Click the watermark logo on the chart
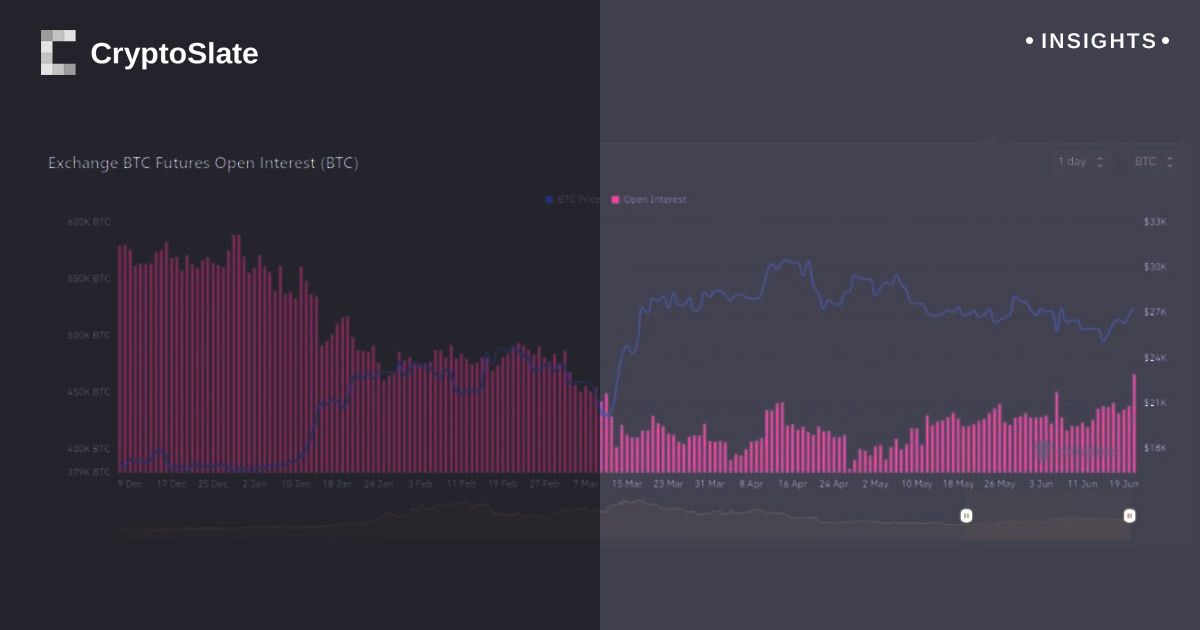The height and width of the screenshot is (630, 1200). pyautogui.click(x=1075, y=450)
